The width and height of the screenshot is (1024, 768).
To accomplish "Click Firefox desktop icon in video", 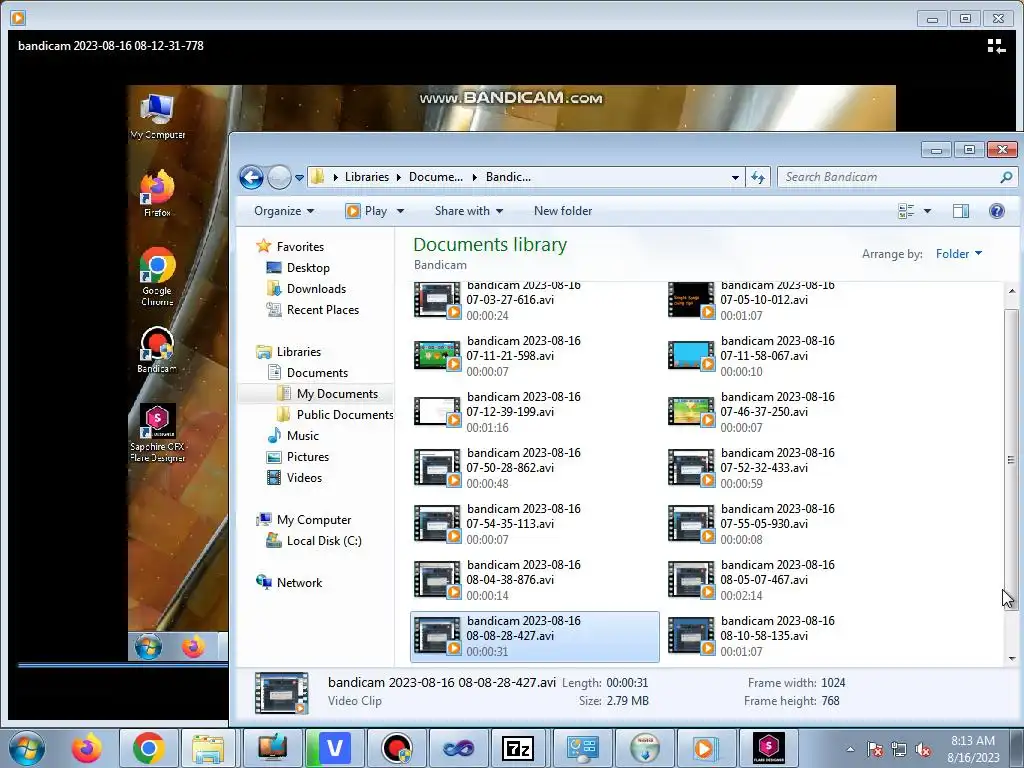I will [157, 193].
